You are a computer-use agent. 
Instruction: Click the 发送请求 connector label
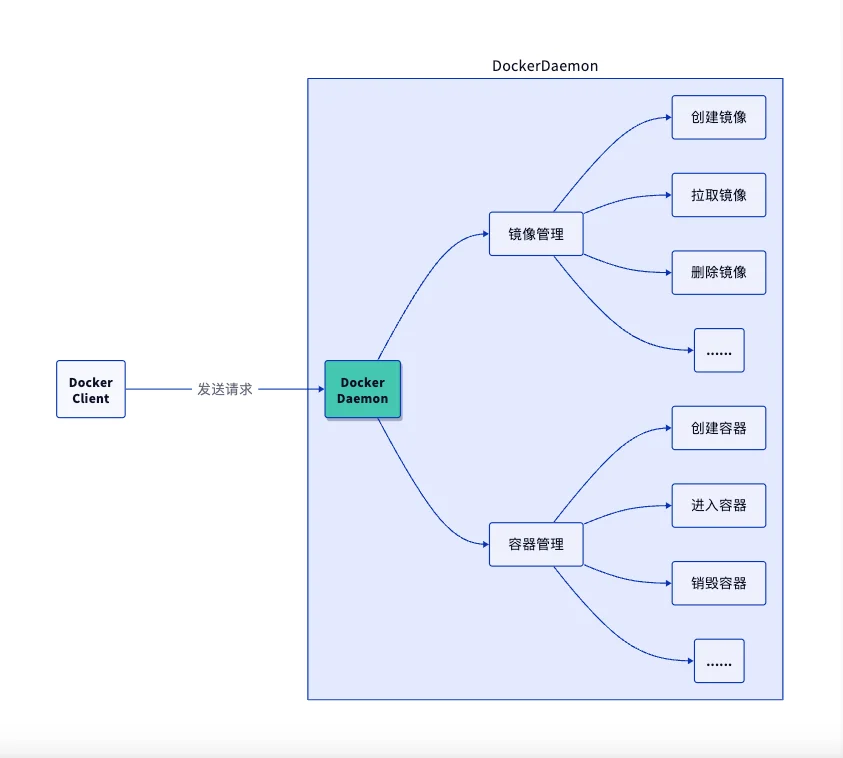[x=225, y=389]
